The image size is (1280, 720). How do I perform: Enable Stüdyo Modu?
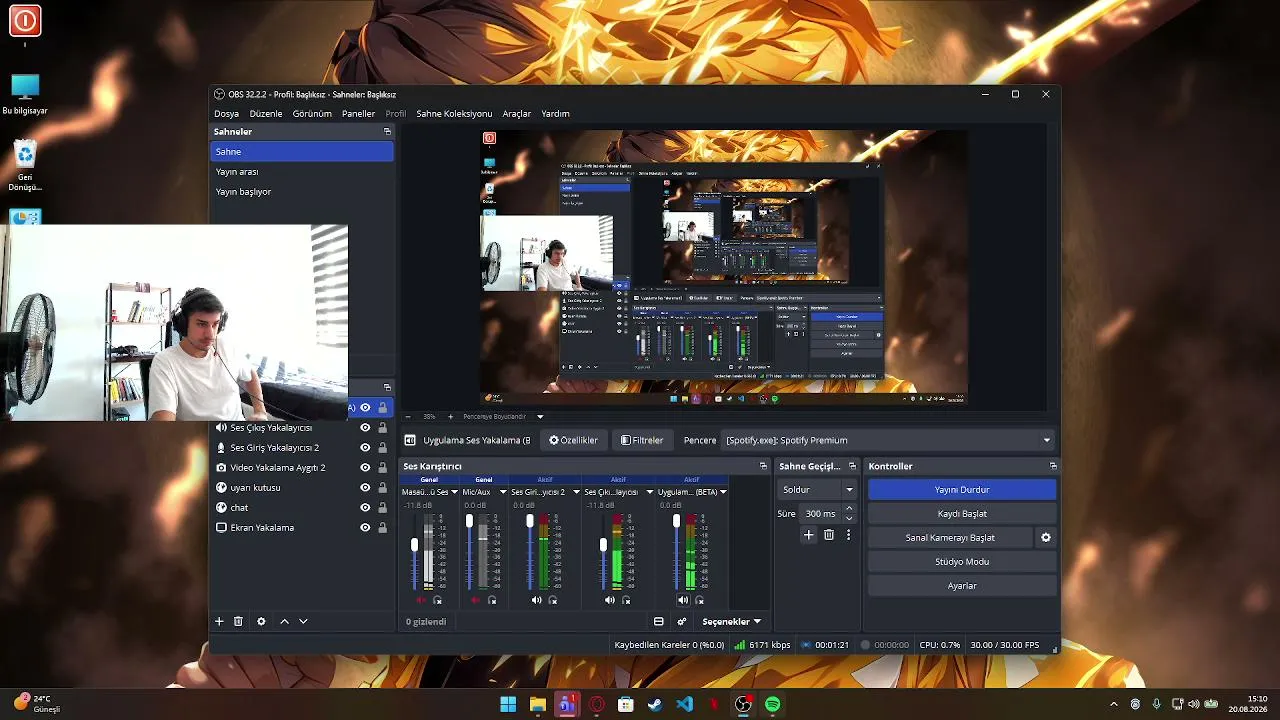[962, 562]
